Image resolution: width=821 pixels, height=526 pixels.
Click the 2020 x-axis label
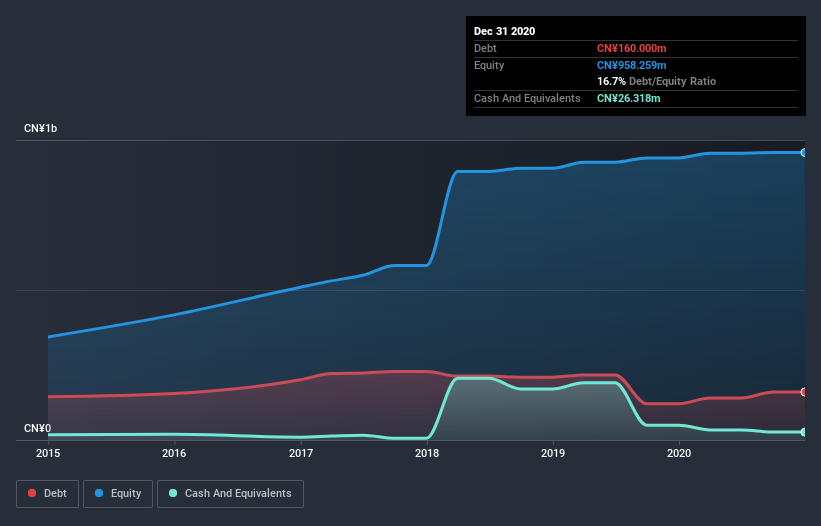pyautogui.click(x=679, y=453)
